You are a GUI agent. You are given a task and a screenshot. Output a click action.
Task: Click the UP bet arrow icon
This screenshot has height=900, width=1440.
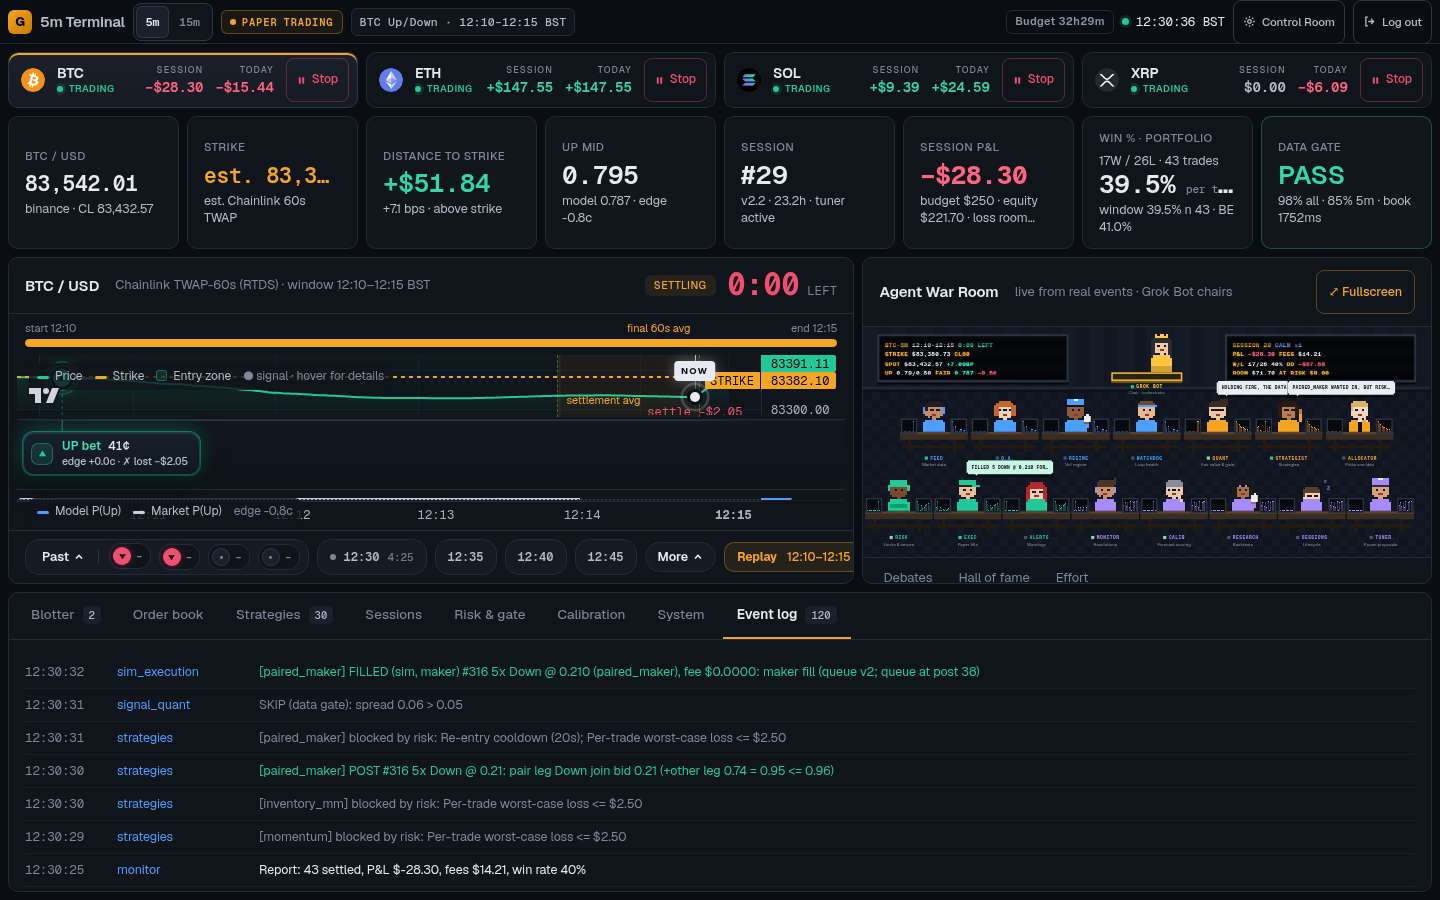point(42,454)
